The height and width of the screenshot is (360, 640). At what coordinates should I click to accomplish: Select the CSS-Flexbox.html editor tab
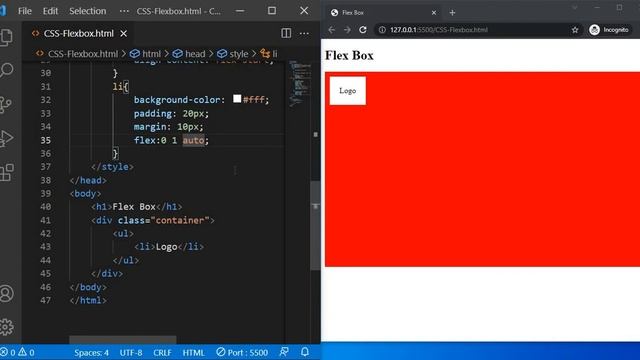click(79, 33)
